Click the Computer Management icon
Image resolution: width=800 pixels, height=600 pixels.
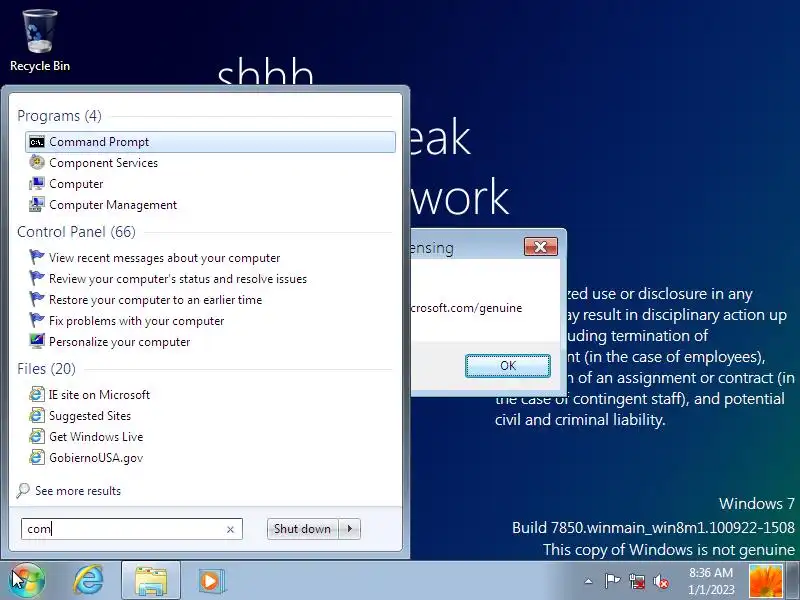[x=37, y=205]
